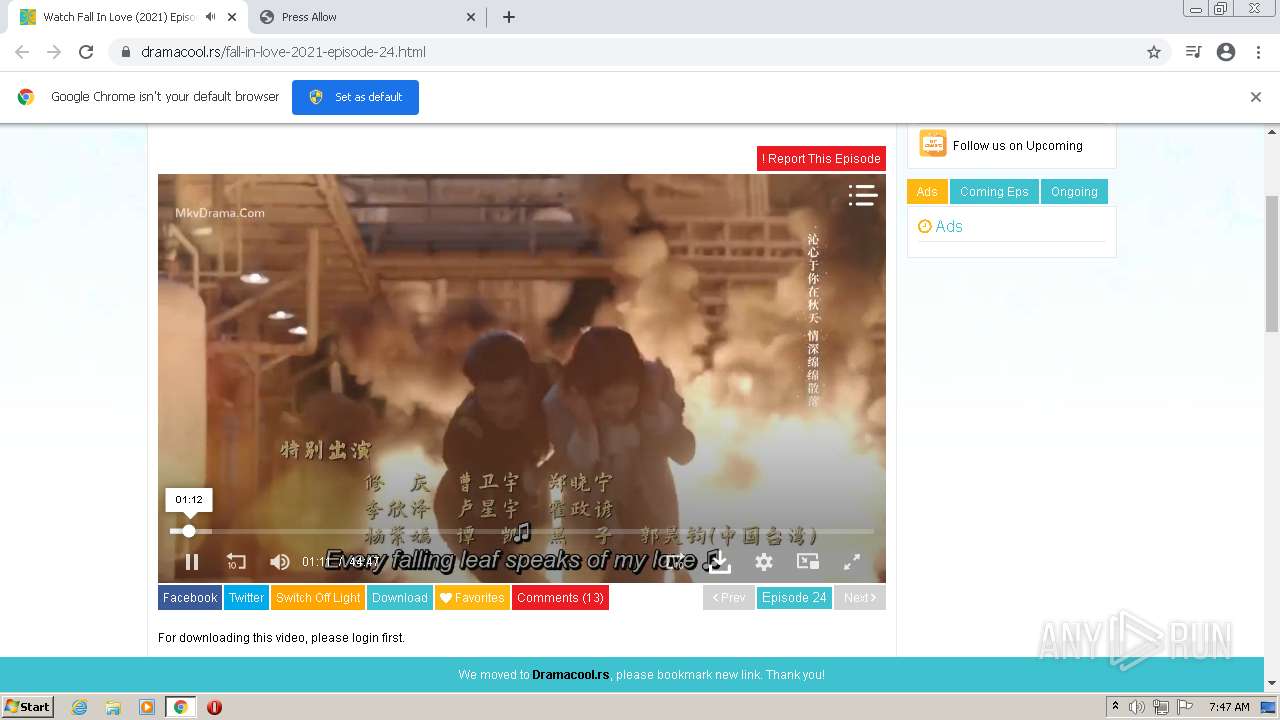
Task: Open Windows Start menu
Action: pyautogui.click(x=27, y=707)
